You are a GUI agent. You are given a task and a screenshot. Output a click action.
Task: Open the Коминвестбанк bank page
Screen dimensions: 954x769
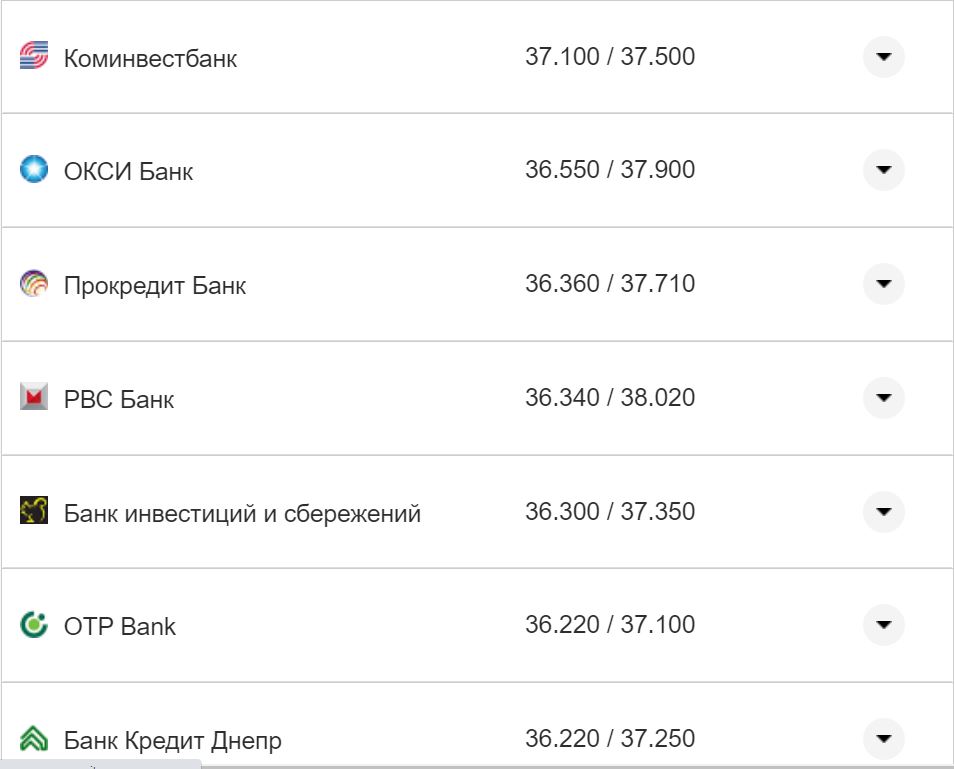(150, 57)
